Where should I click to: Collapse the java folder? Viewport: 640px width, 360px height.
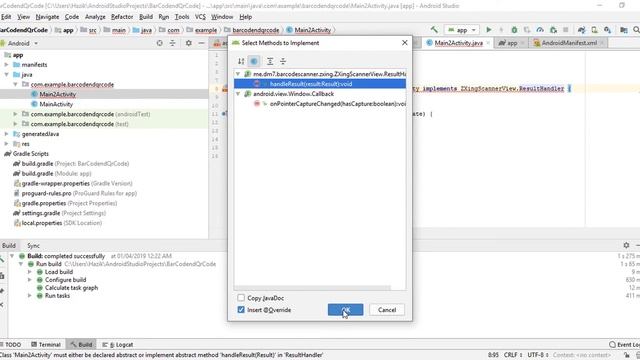(7, 74)
